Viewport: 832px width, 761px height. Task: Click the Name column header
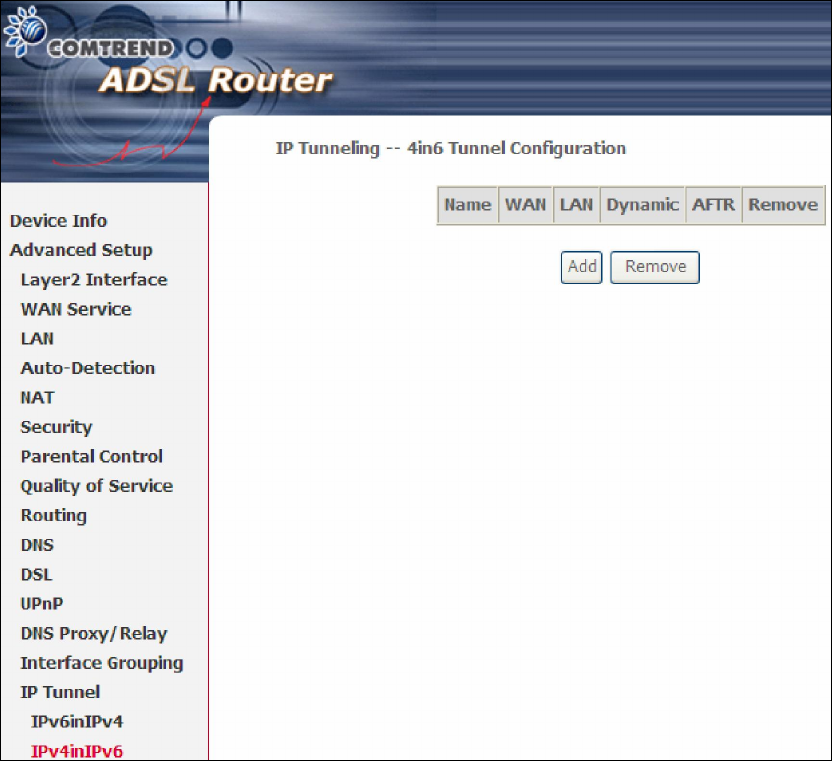tap(467, 205)
